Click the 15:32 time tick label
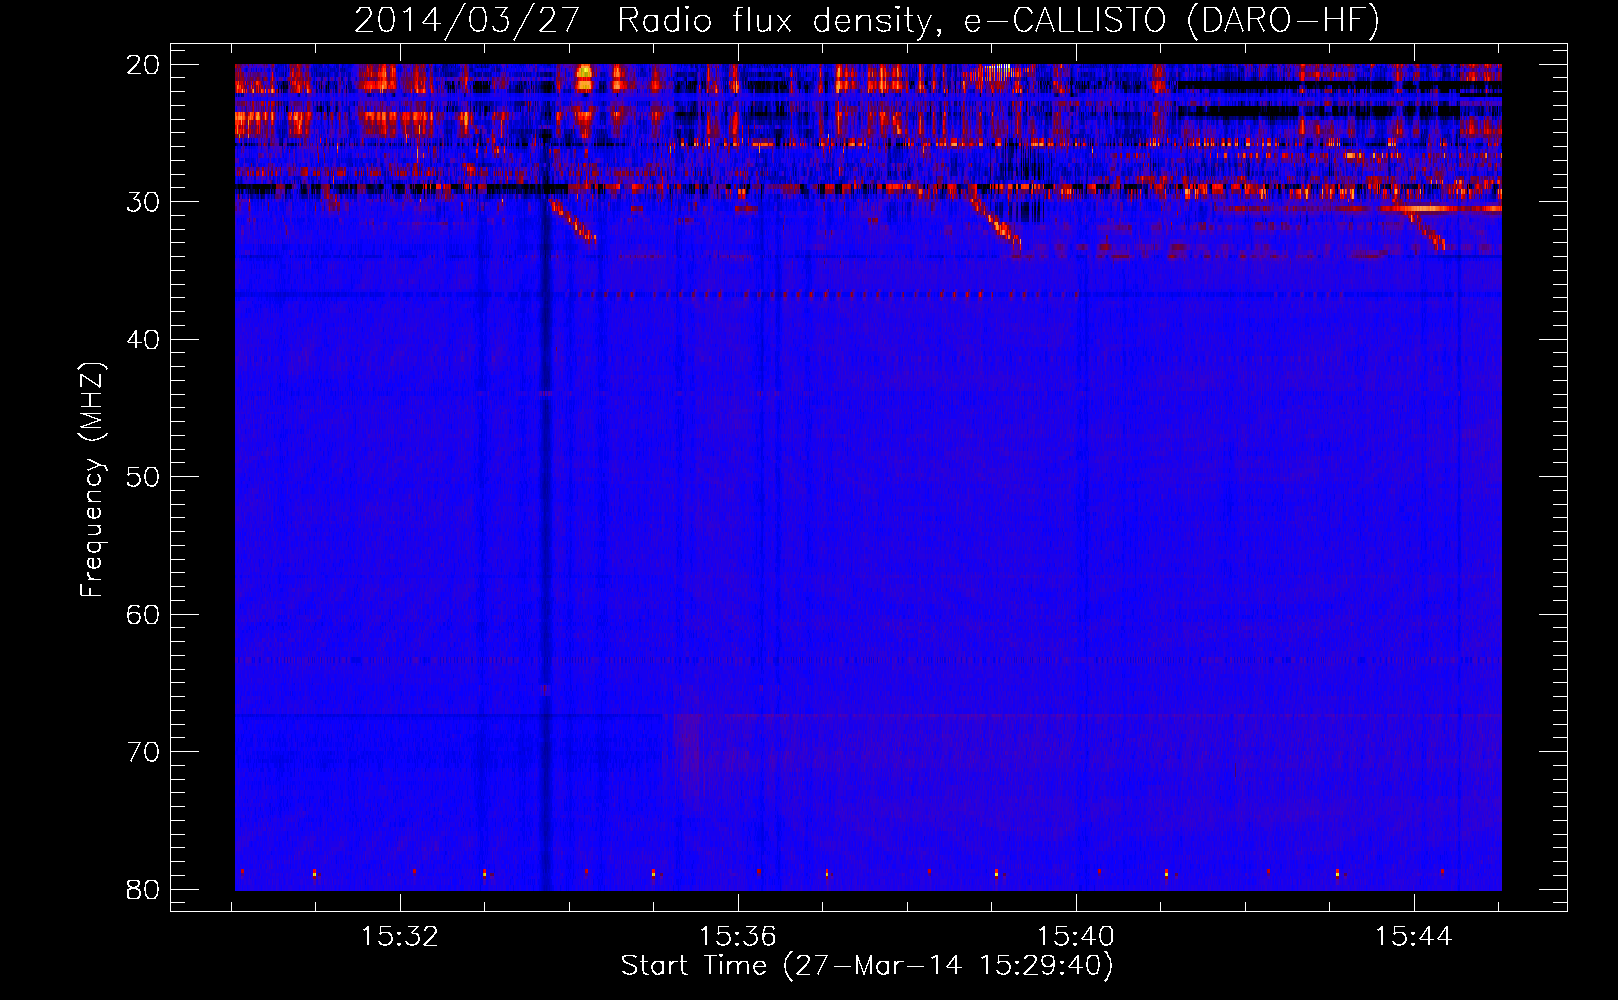 [x=400, y=937]
